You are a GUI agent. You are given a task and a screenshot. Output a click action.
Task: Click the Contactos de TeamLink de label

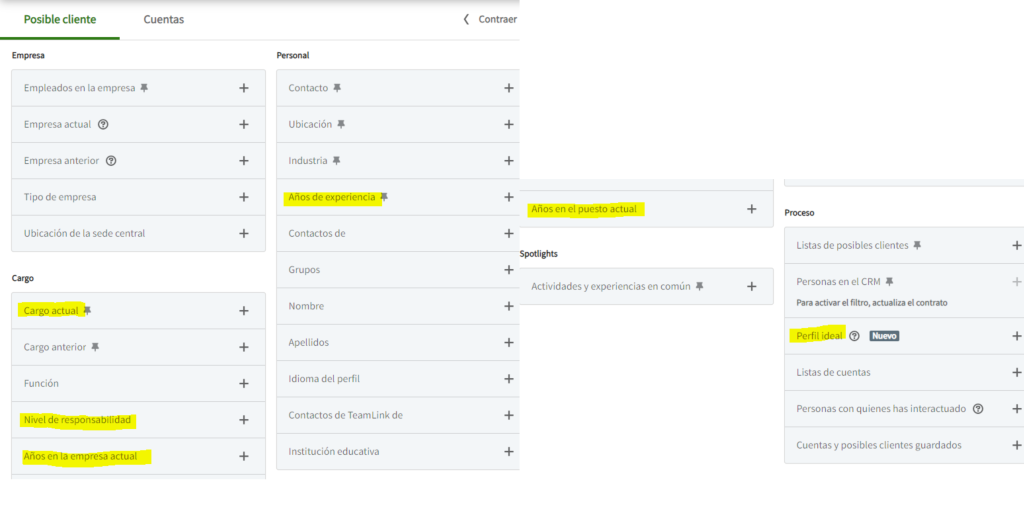[345, 415]
